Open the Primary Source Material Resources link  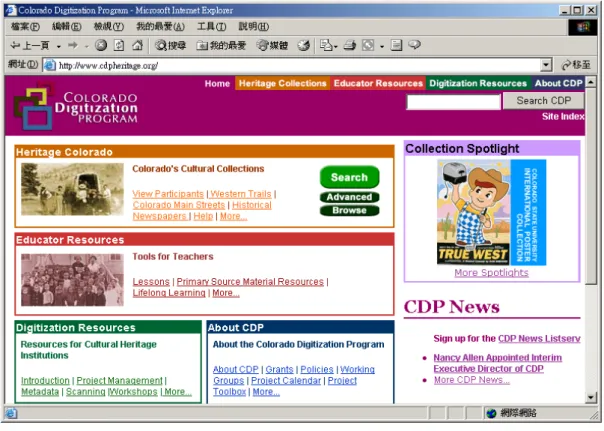[x=250, y=282]
